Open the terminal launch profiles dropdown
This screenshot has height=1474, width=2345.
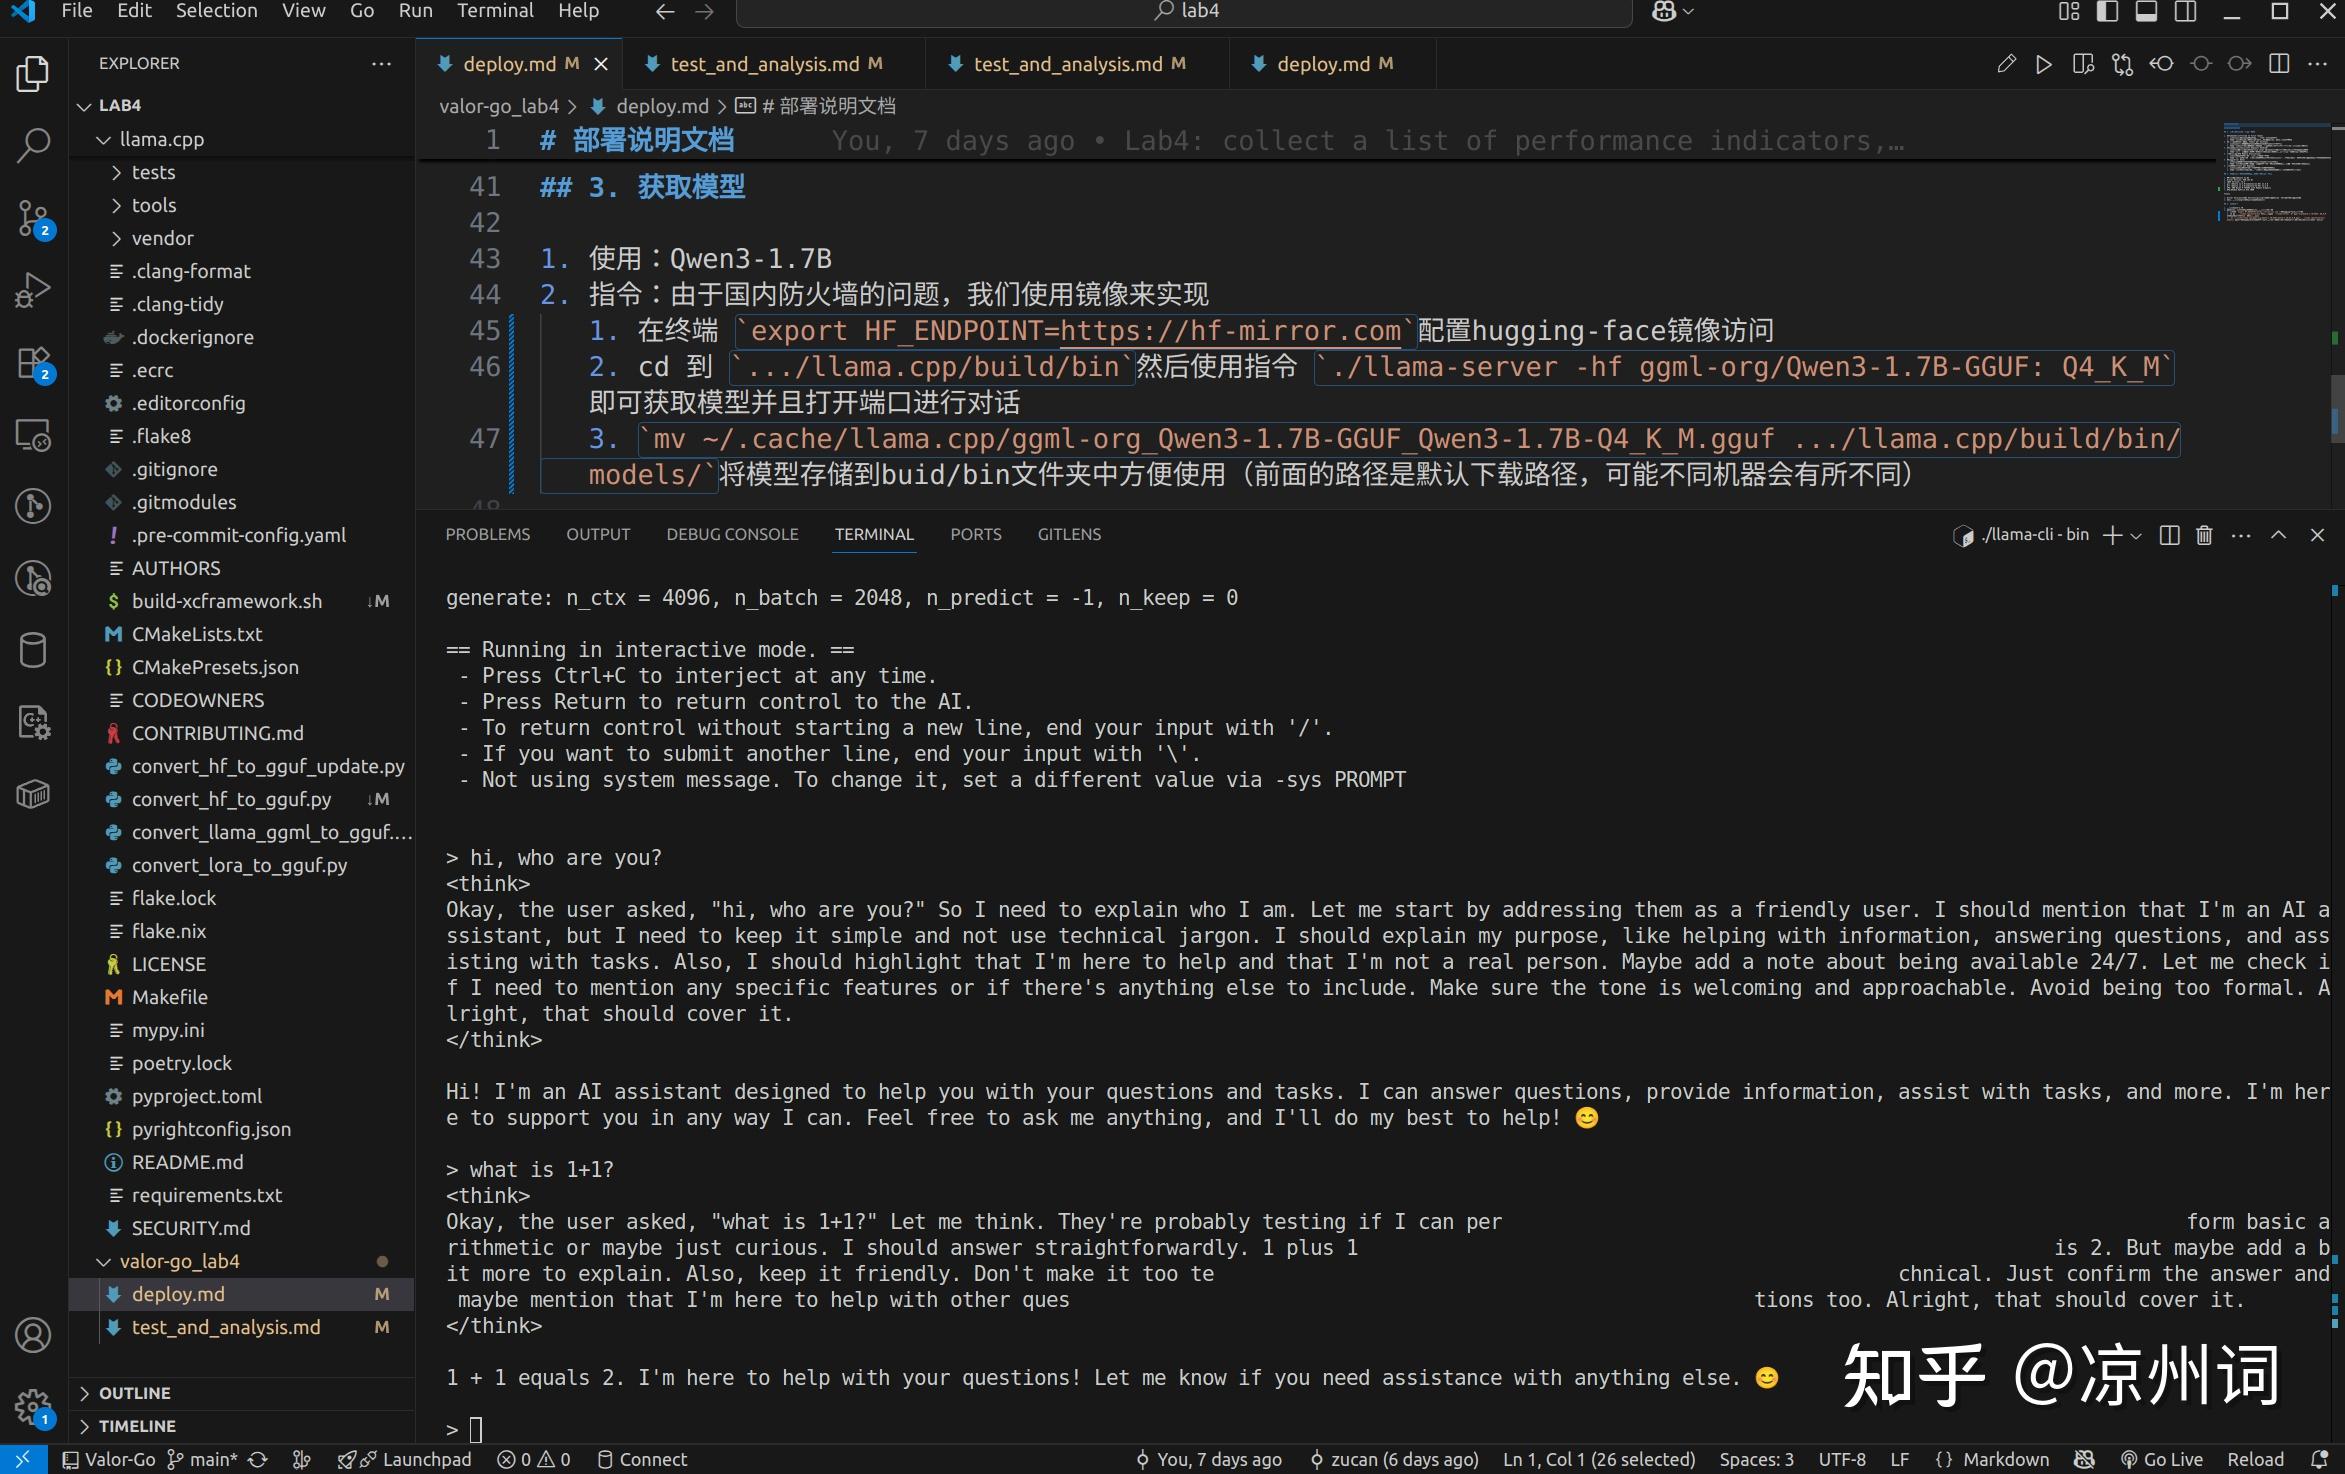pos(2137,535)
